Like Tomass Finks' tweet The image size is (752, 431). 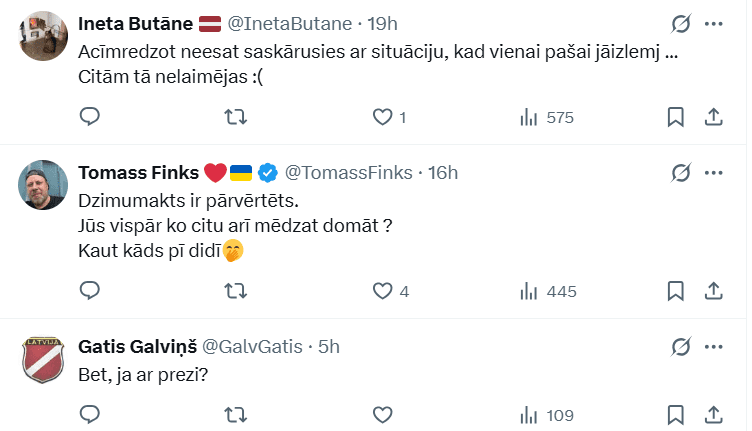click(x=381, y=292)
